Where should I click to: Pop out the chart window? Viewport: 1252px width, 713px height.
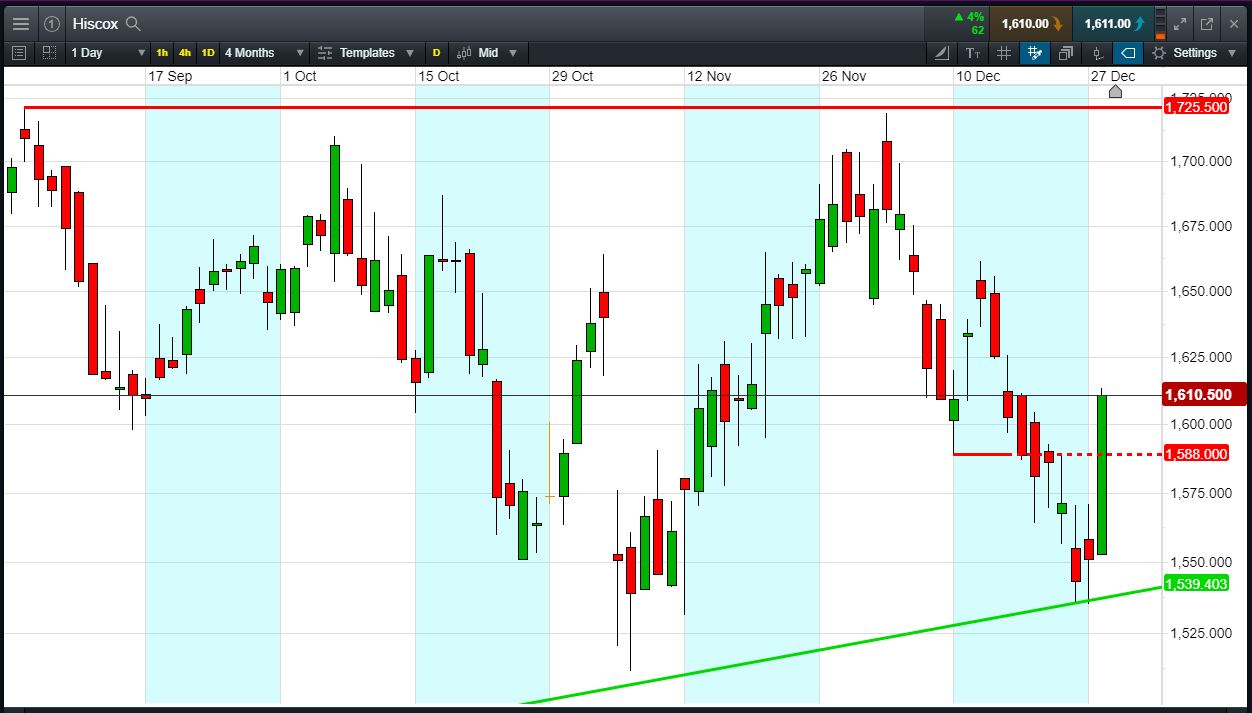(1206, 23)
